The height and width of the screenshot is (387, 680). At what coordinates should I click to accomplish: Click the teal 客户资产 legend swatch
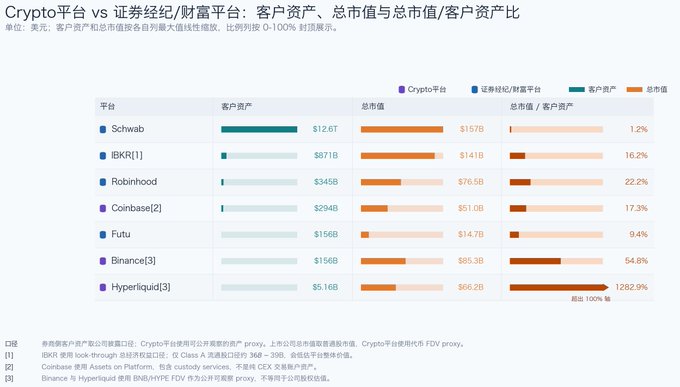click(577, 89)
